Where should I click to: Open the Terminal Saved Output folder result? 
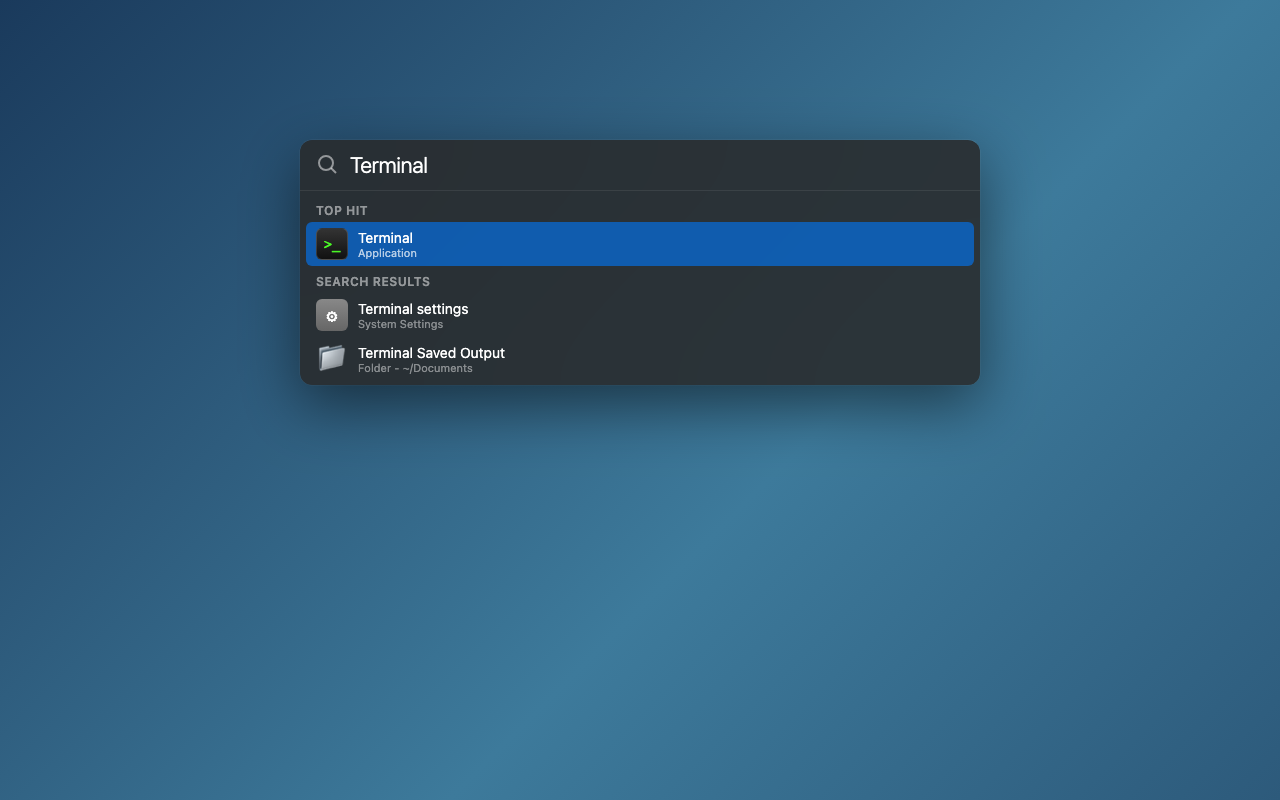(x=640, y=359)
